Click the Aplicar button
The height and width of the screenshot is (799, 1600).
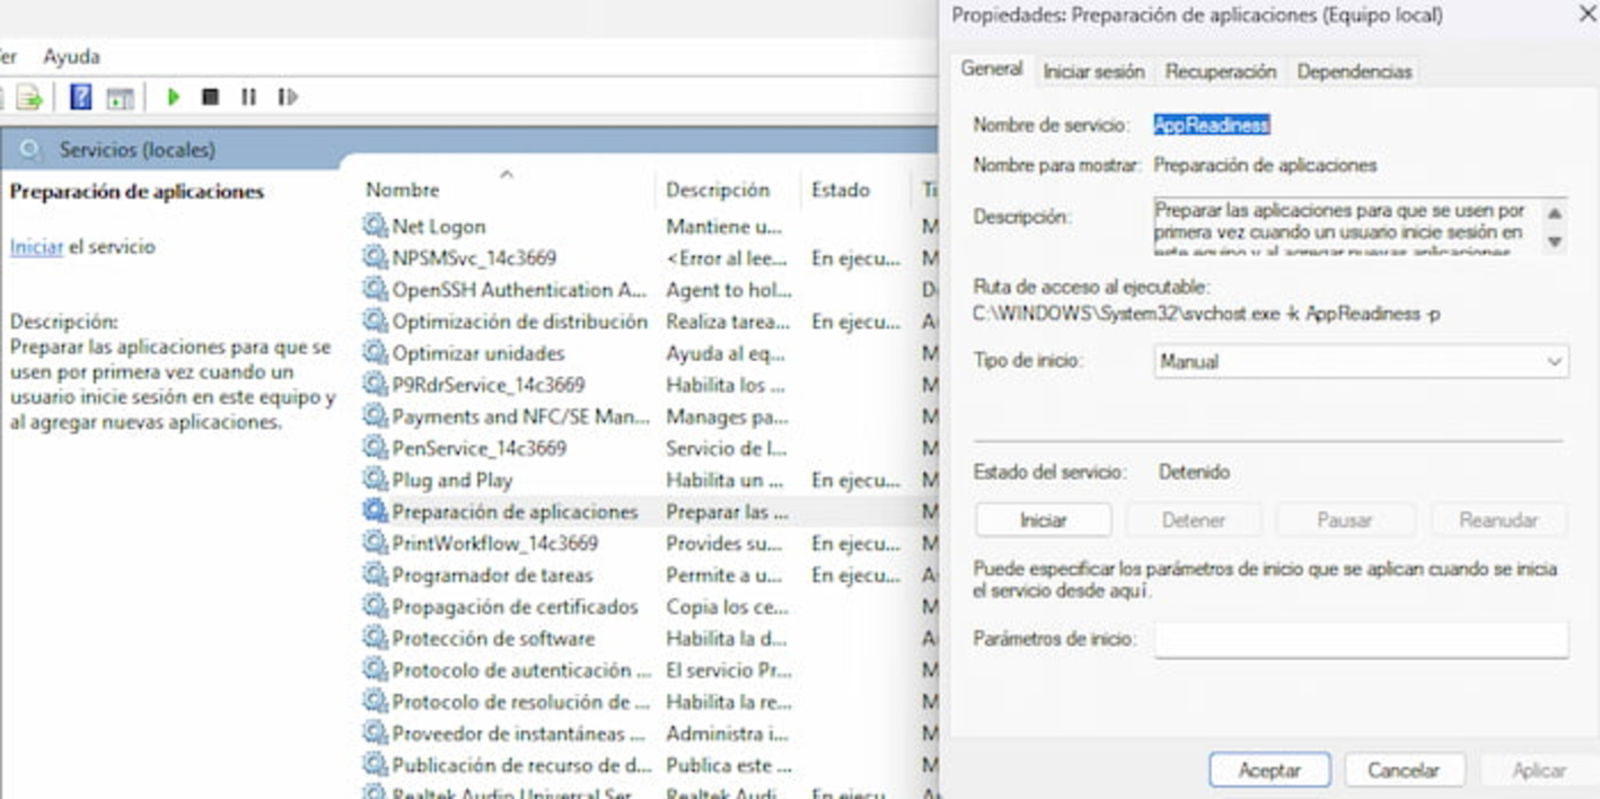click(1539, 770)
